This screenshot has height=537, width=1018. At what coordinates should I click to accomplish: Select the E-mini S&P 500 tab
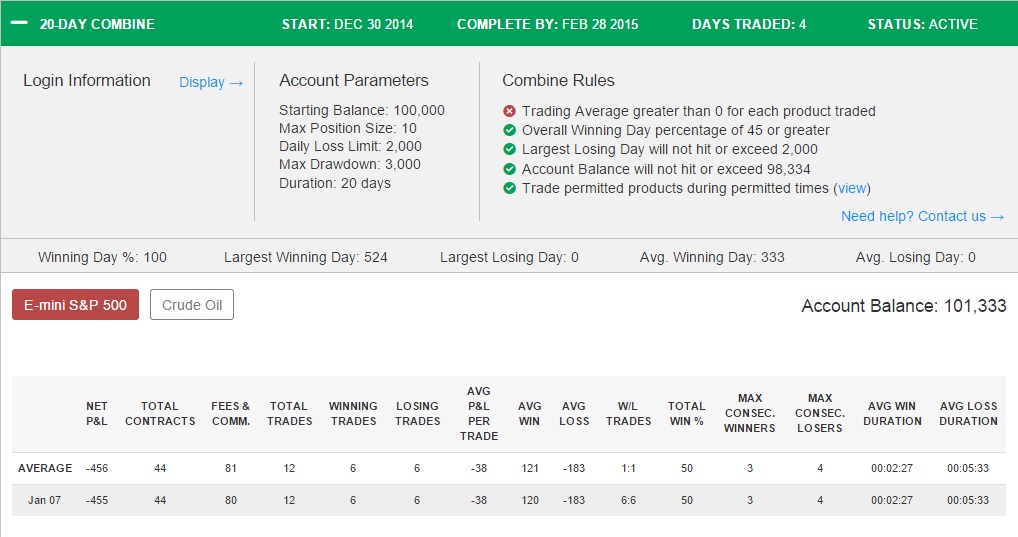tap(75, 305)
